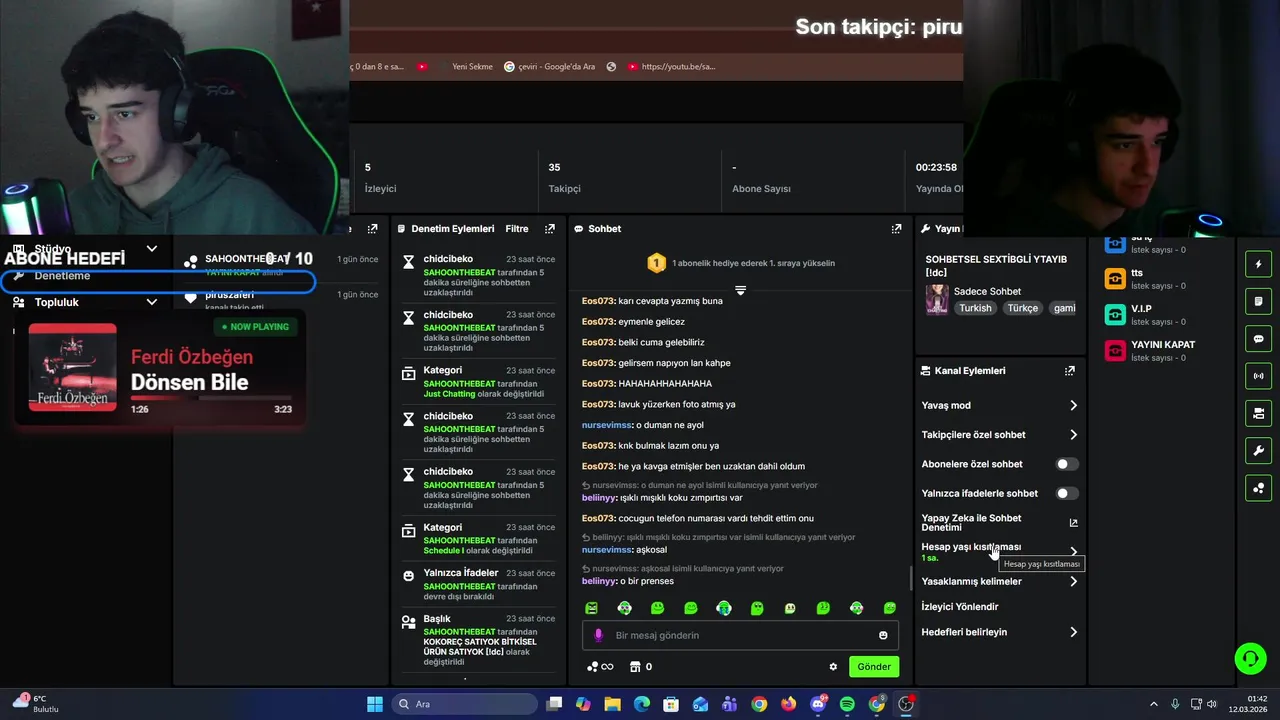
Task: Click the Windows Start button
Action: (375, 704)
